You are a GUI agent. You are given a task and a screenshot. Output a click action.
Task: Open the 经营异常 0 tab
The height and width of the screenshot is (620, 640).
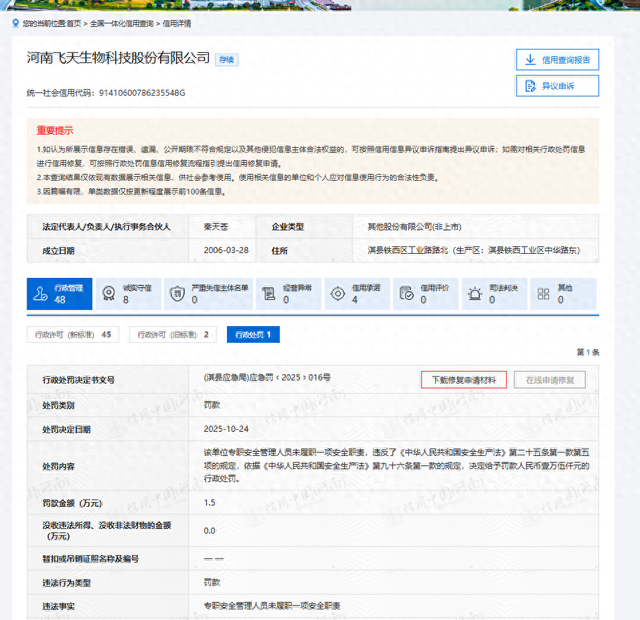point(288,294)
